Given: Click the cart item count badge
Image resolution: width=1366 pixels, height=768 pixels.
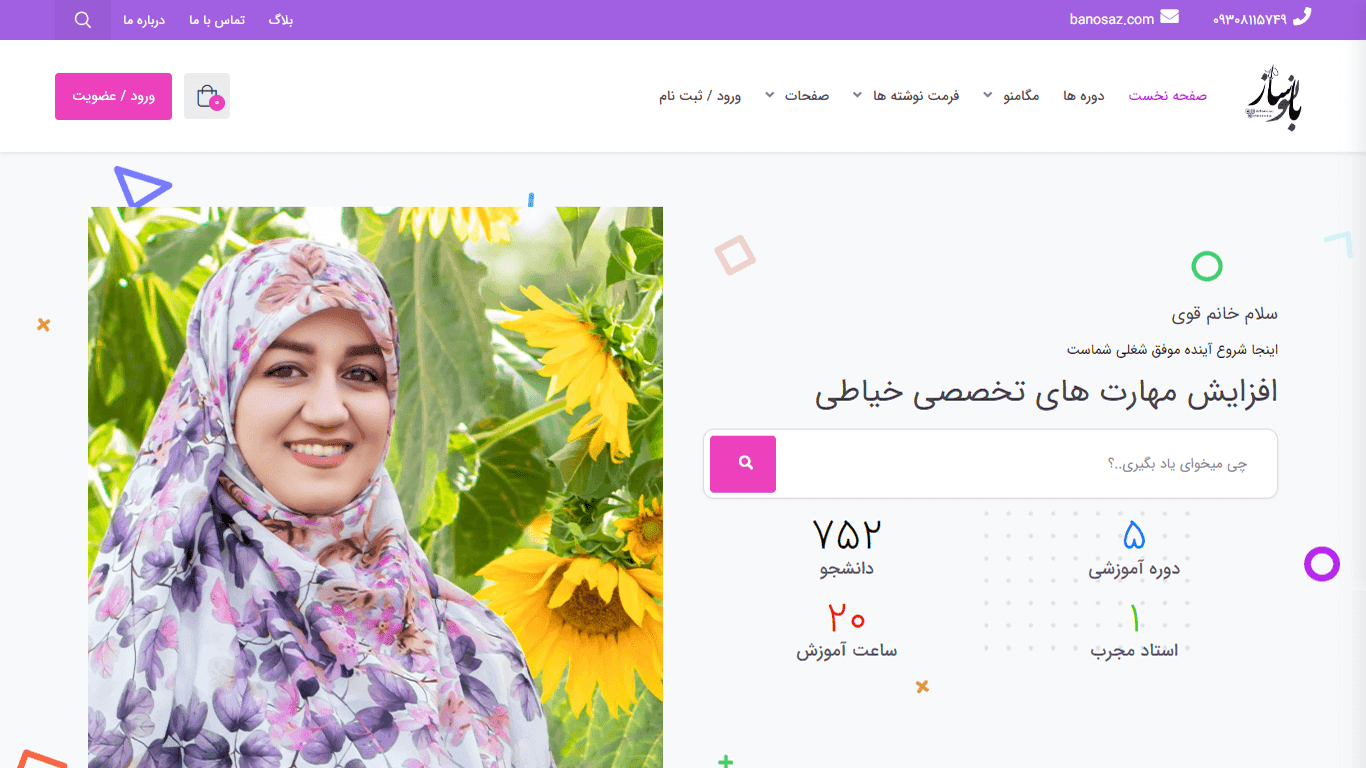Looking at the screenshot, I should click(217, 103).
